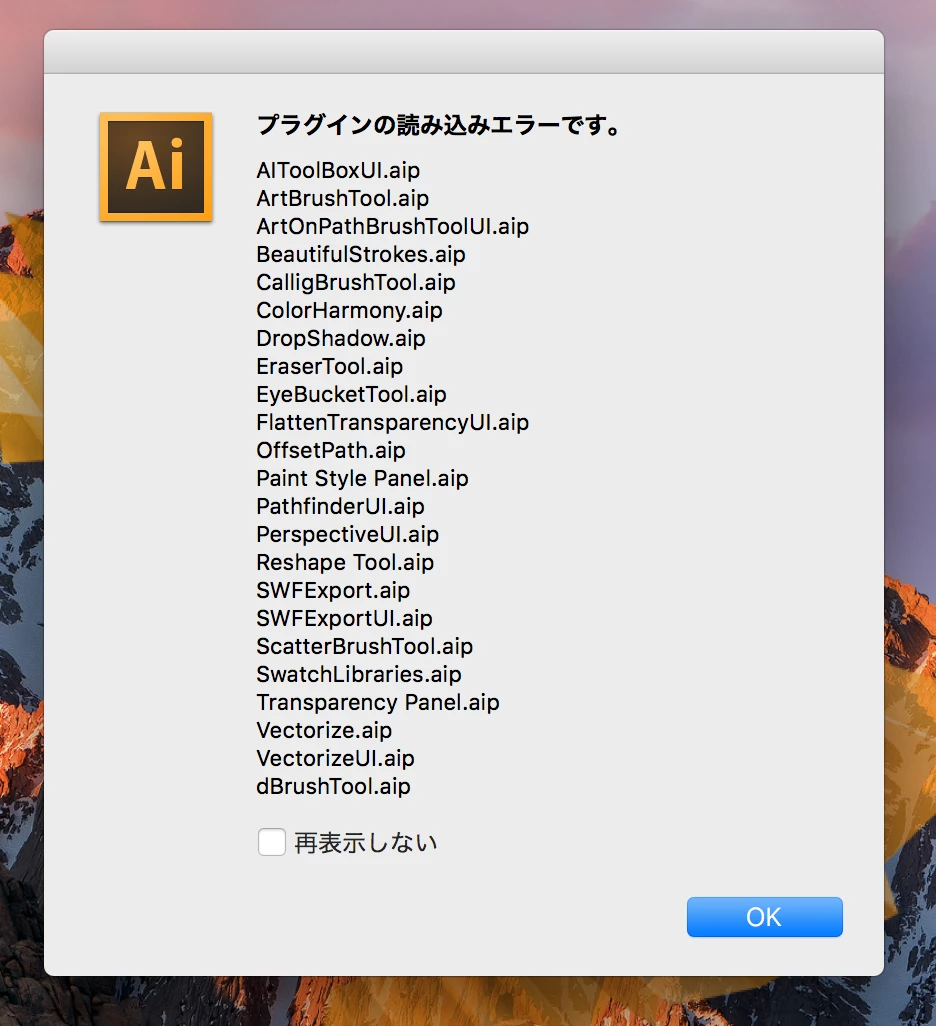Select the SWFExport.aip entry
This screenshot has height=1026, width=936.
(x=333, y=591)
